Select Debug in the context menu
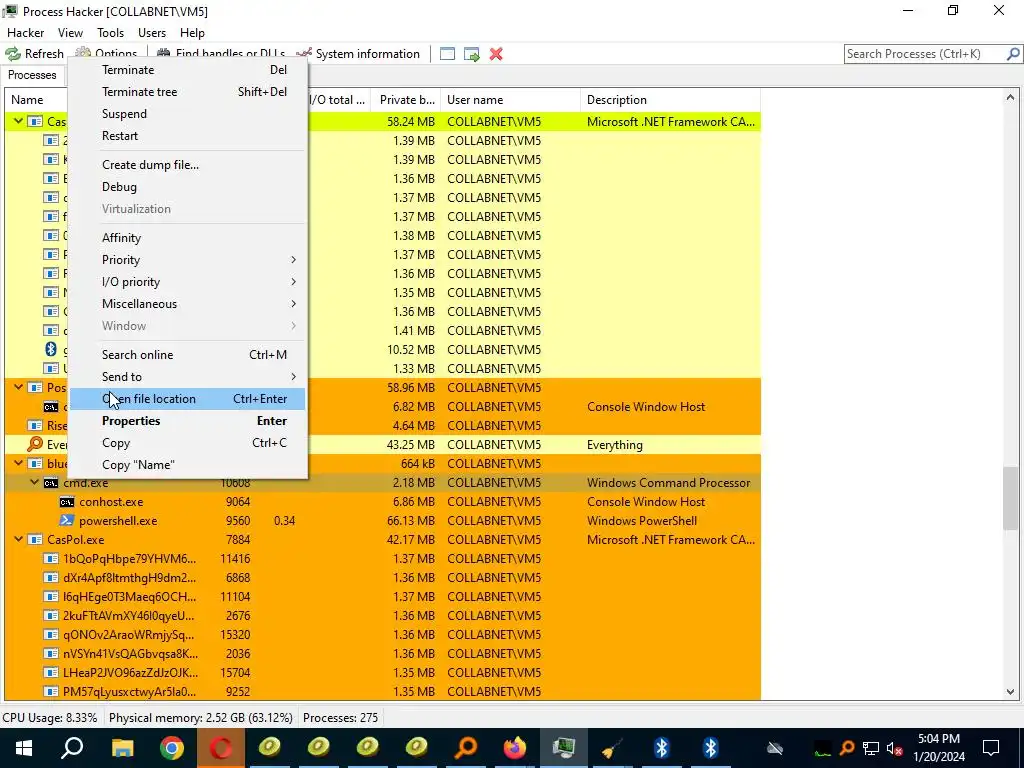Image resolution: width=1024 pixels, height=768 pixels. [x=187, y=187]
